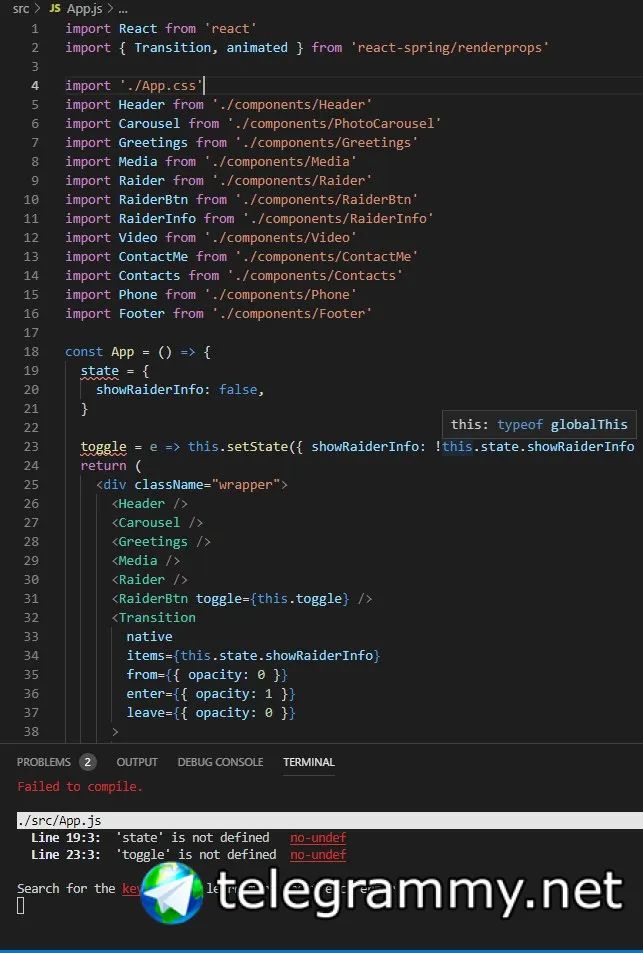Click the <Carousel /> JSX tag
Image resolution: width=643 pixels, height=953 pixels.
(x=157, y=523)
